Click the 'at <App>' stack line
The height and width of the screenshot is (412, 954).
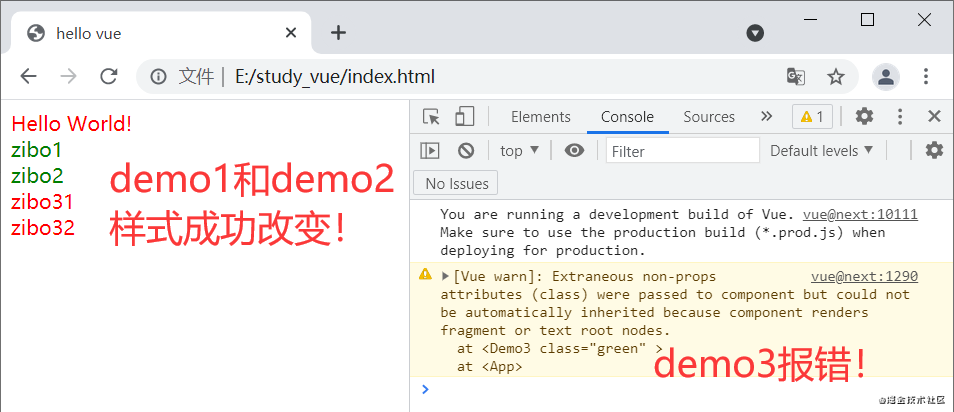click(489, 367)
